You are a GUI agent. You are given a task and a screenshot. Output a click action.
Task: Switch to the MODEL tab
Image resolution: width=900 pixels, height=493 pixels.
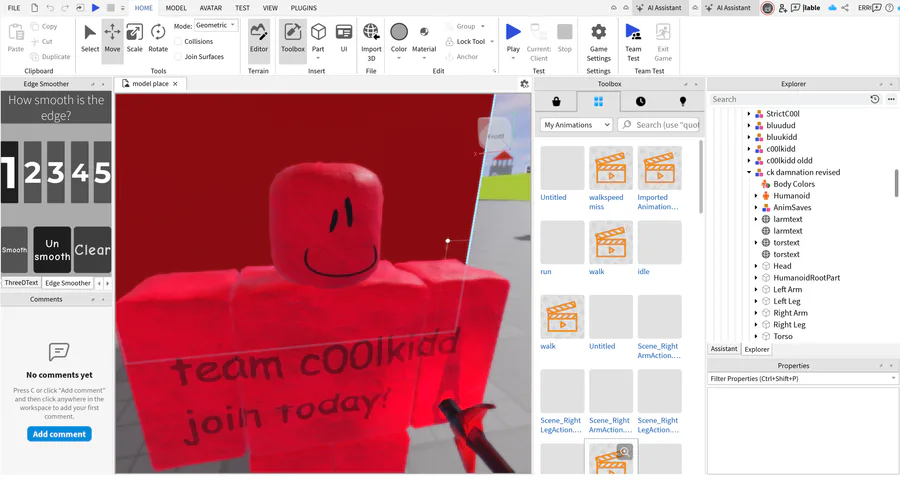[176, 8]
